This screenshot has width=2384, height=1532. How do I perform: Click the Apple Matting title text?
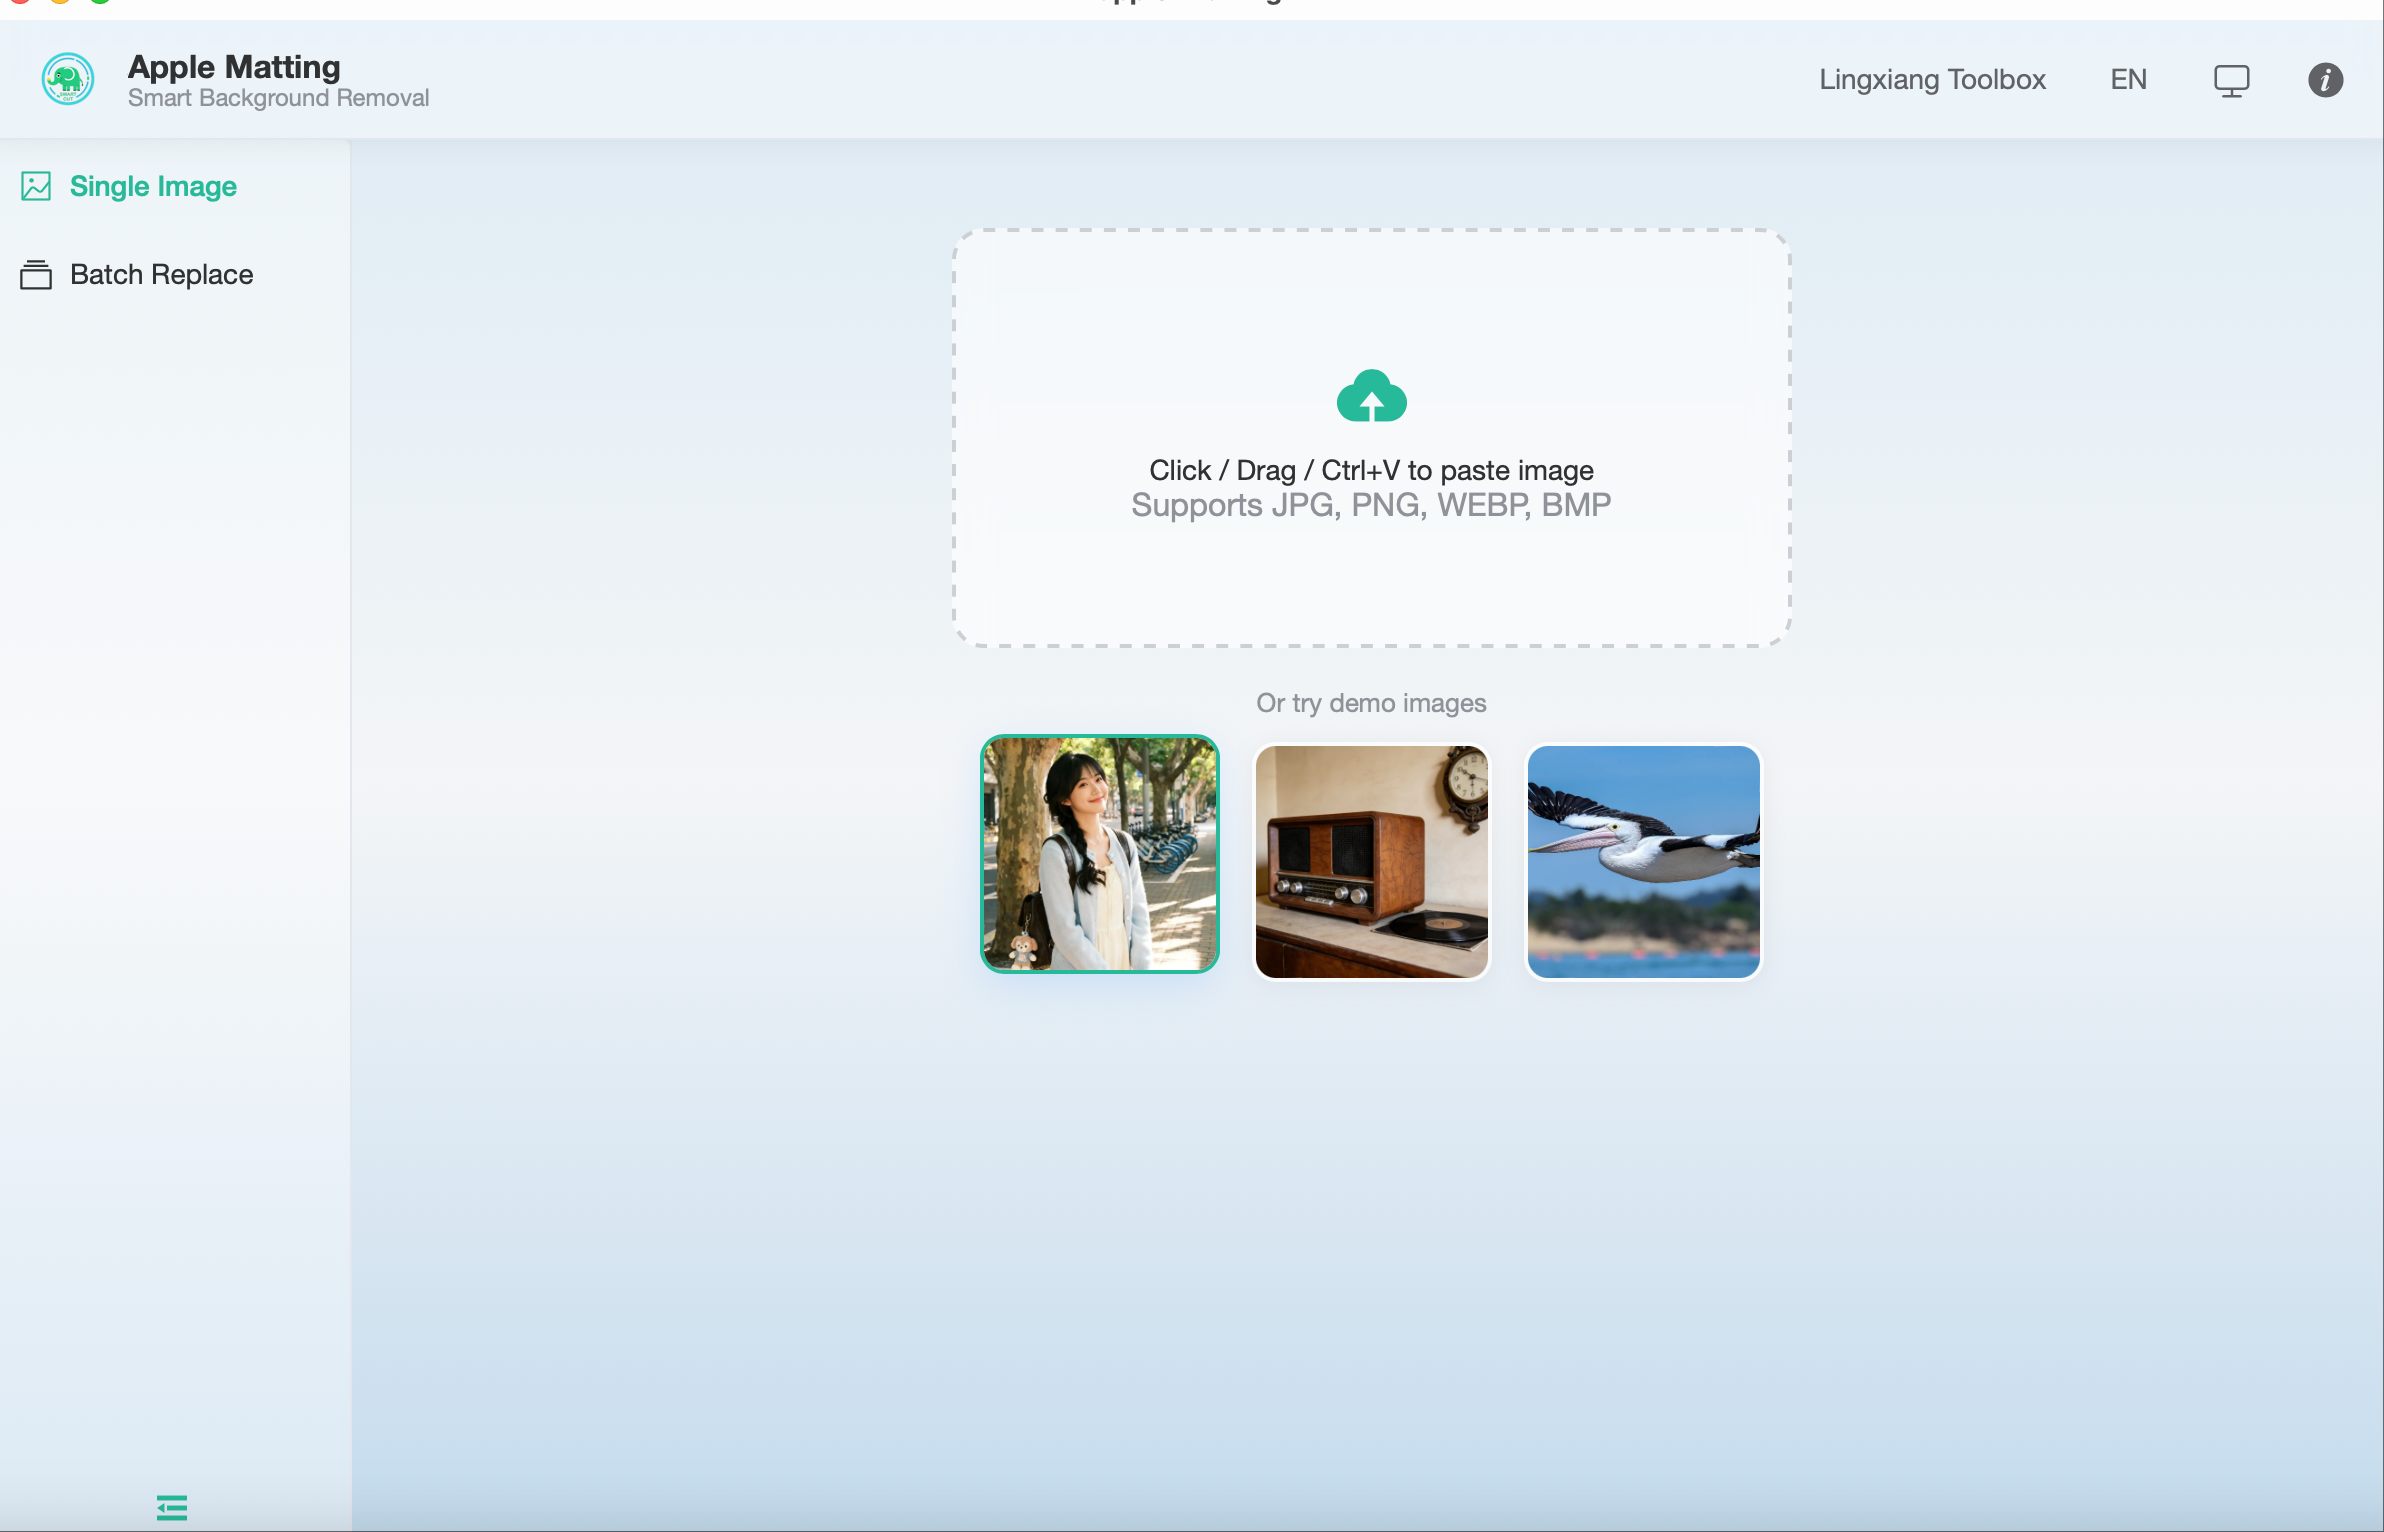tap(234, 67)
